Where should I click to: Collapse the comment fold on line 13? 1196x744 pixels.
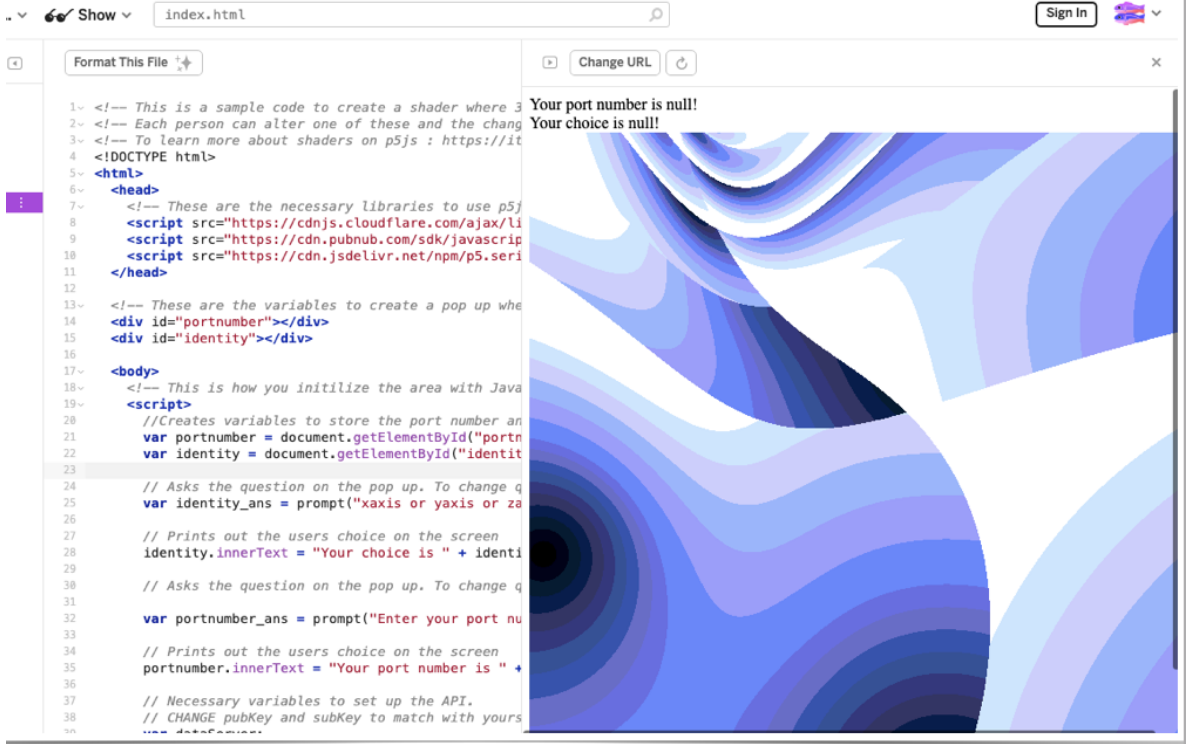tap(81, 305)
